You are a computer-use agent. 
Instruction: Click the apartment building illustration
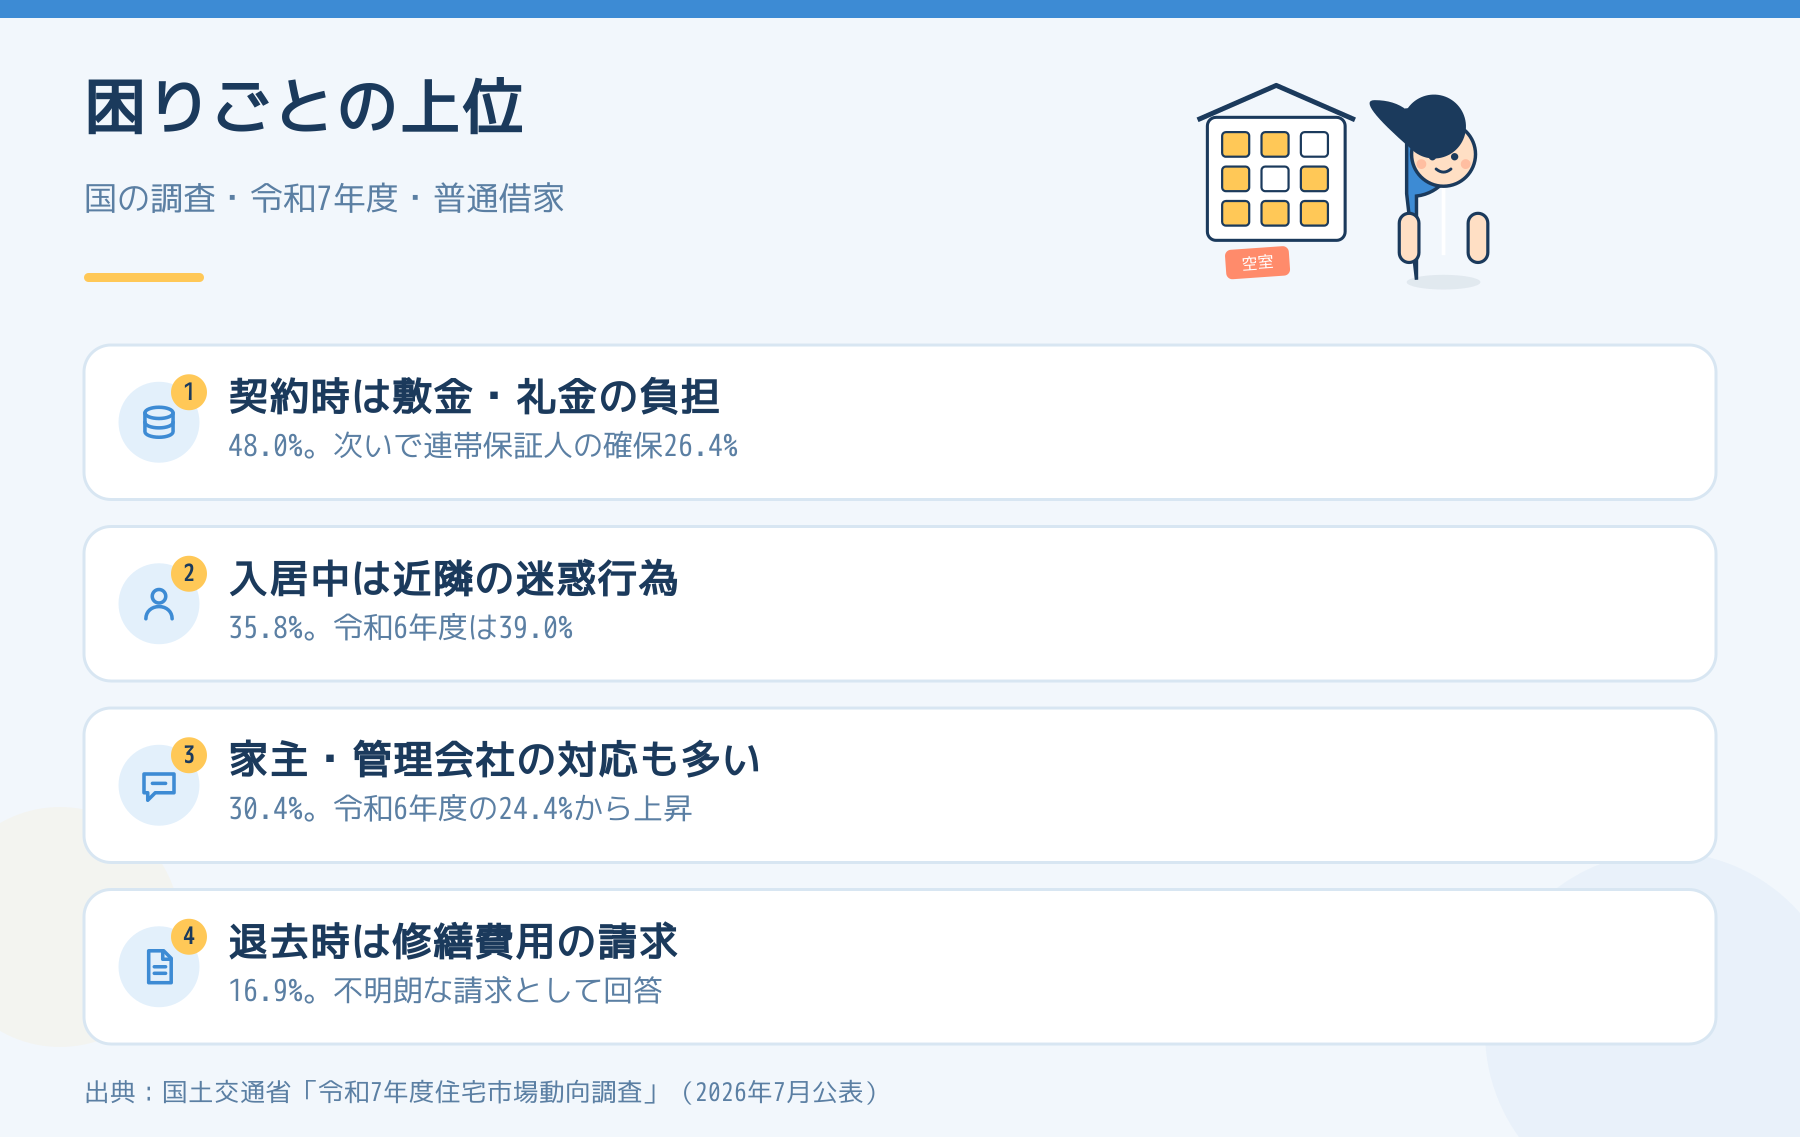[x=1276, y=163]
